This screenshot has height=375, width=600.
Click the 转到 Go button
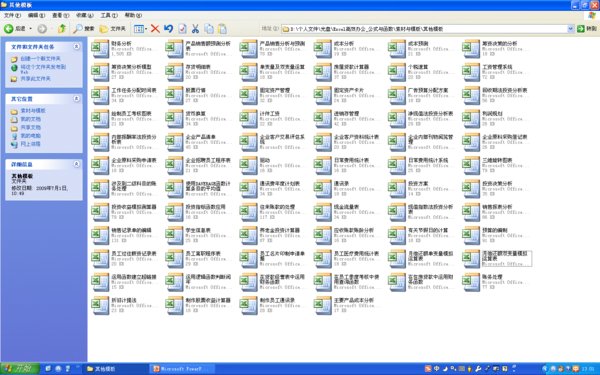tap(587, 29)
